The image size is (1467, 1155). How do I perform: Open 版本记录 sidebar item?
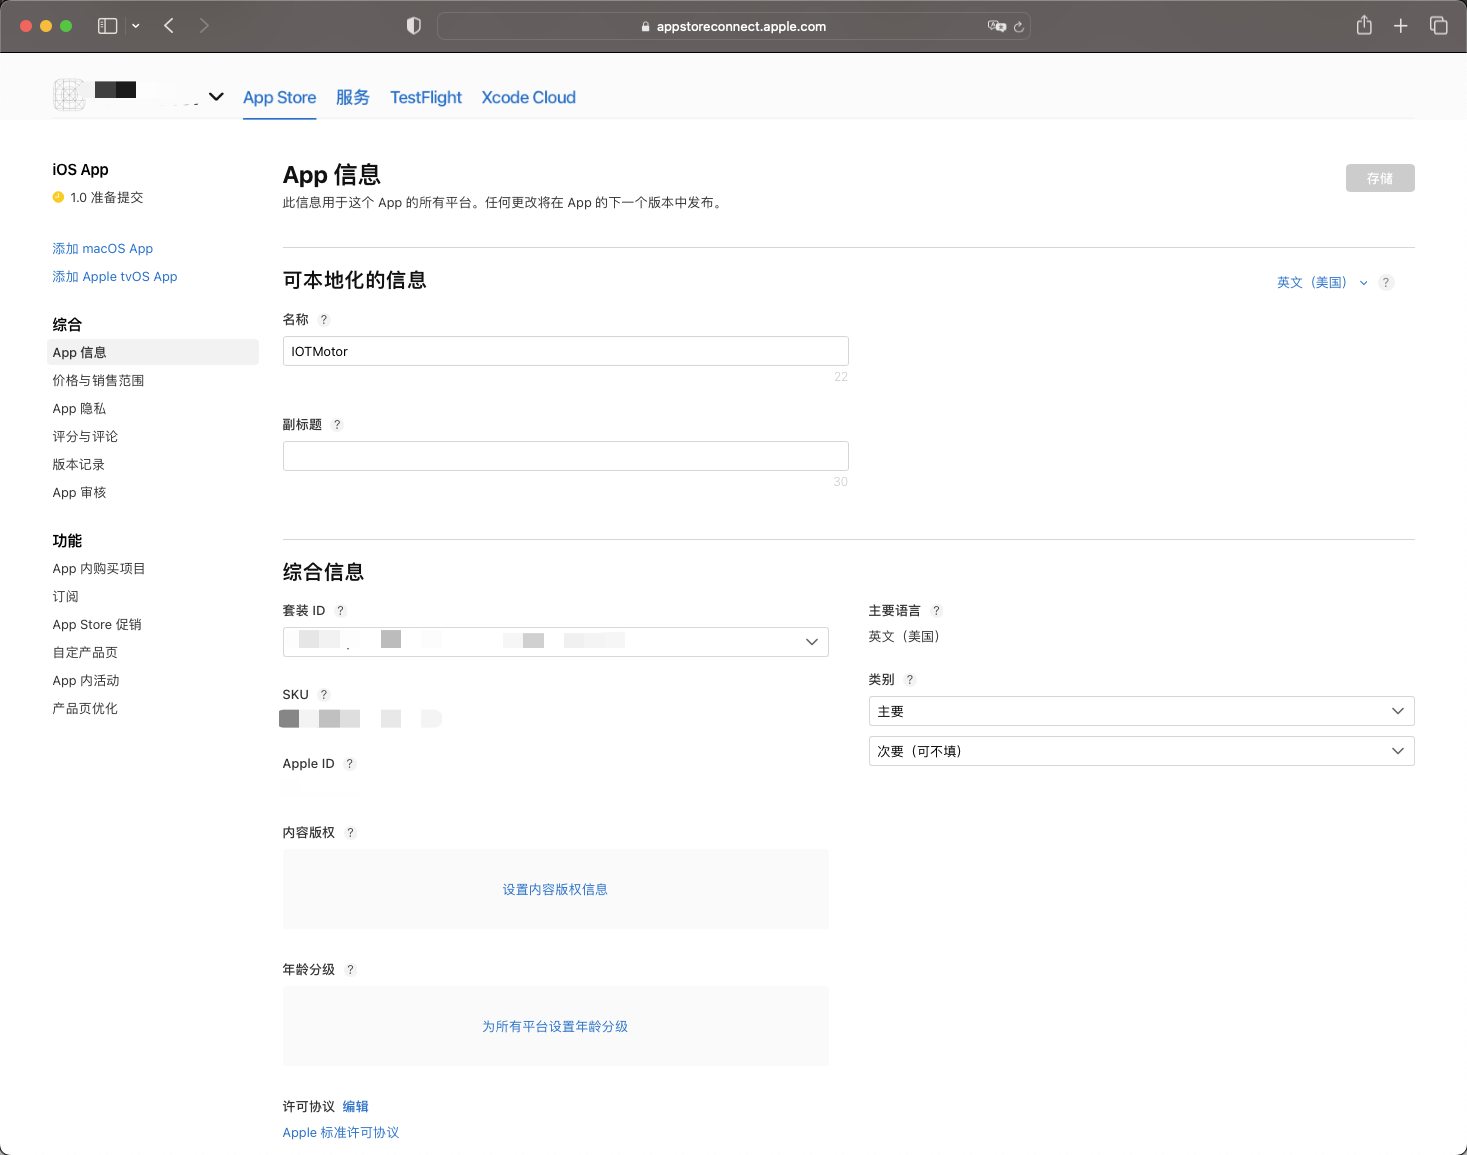coord(79,465)
